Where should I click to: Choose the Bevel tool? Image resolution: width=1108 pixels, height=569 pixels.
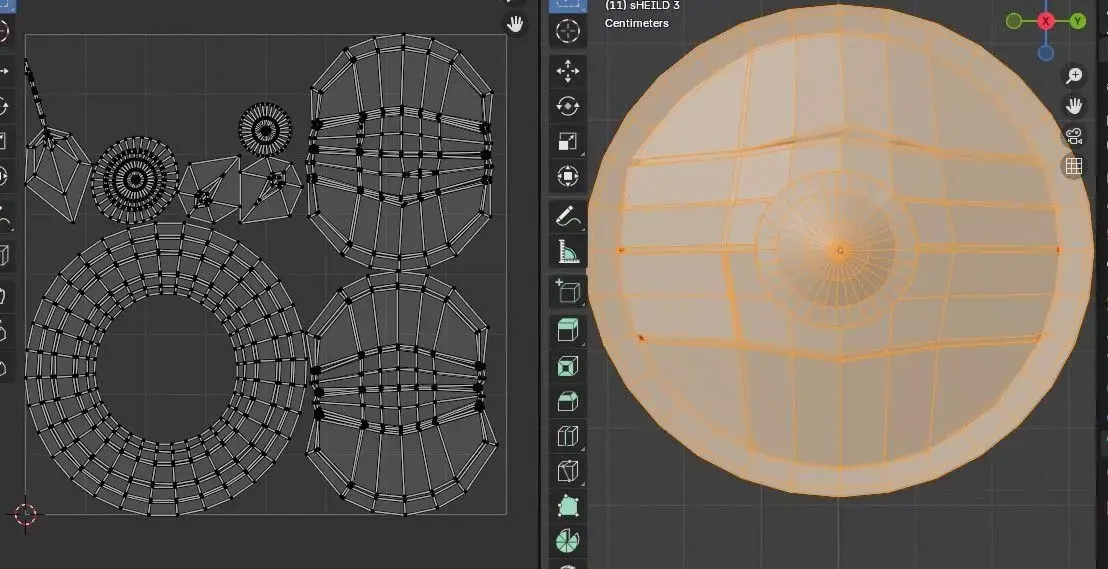[x=567, y=401]
